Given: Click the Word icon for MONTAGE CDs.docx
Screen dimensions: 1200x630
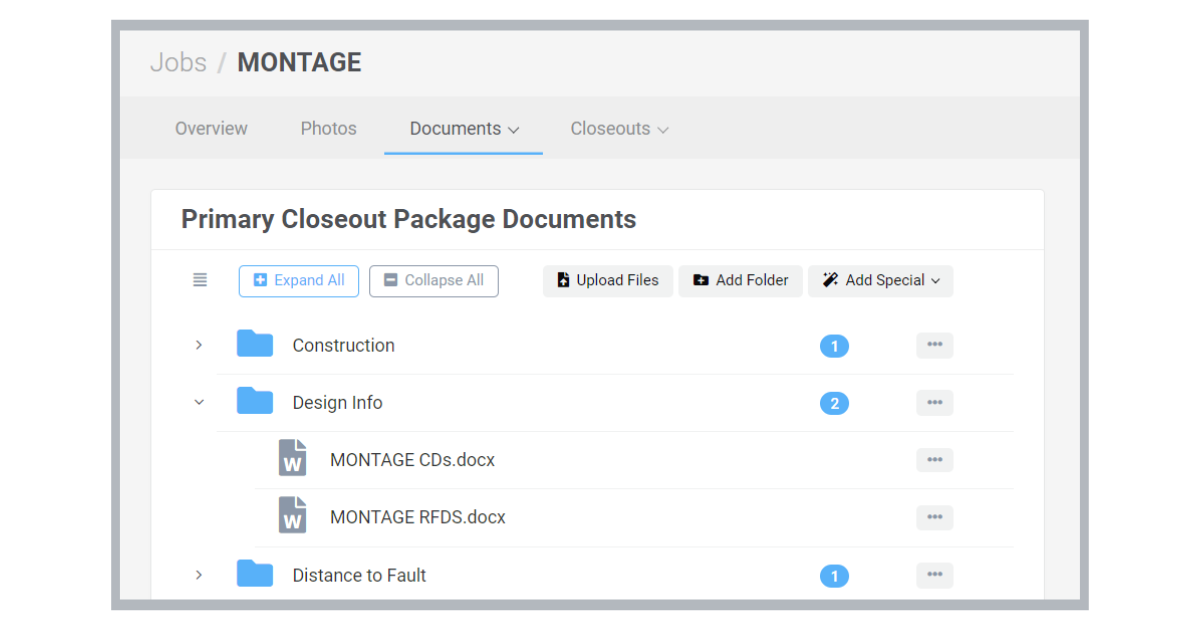Looking at the screenshot, I should pos(292,459).
